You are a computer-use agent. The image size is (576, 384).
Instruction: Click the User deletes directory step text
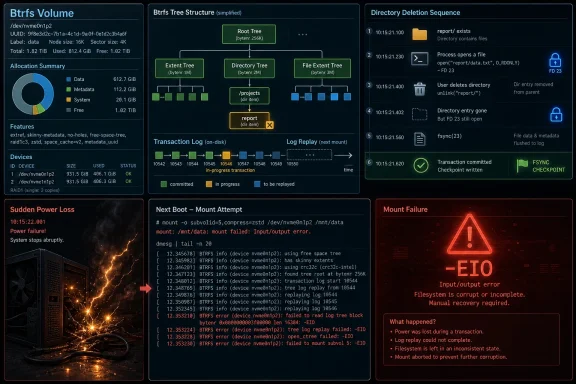coord(464,85)
